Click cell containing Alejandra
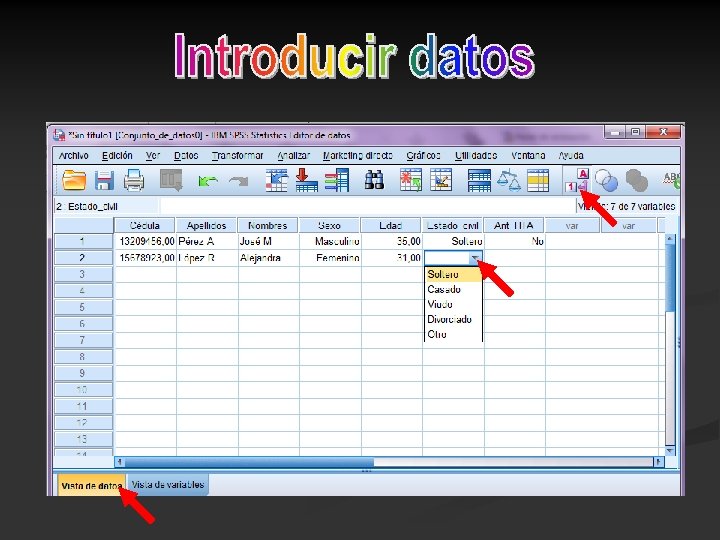 click(x=269, y=258)
